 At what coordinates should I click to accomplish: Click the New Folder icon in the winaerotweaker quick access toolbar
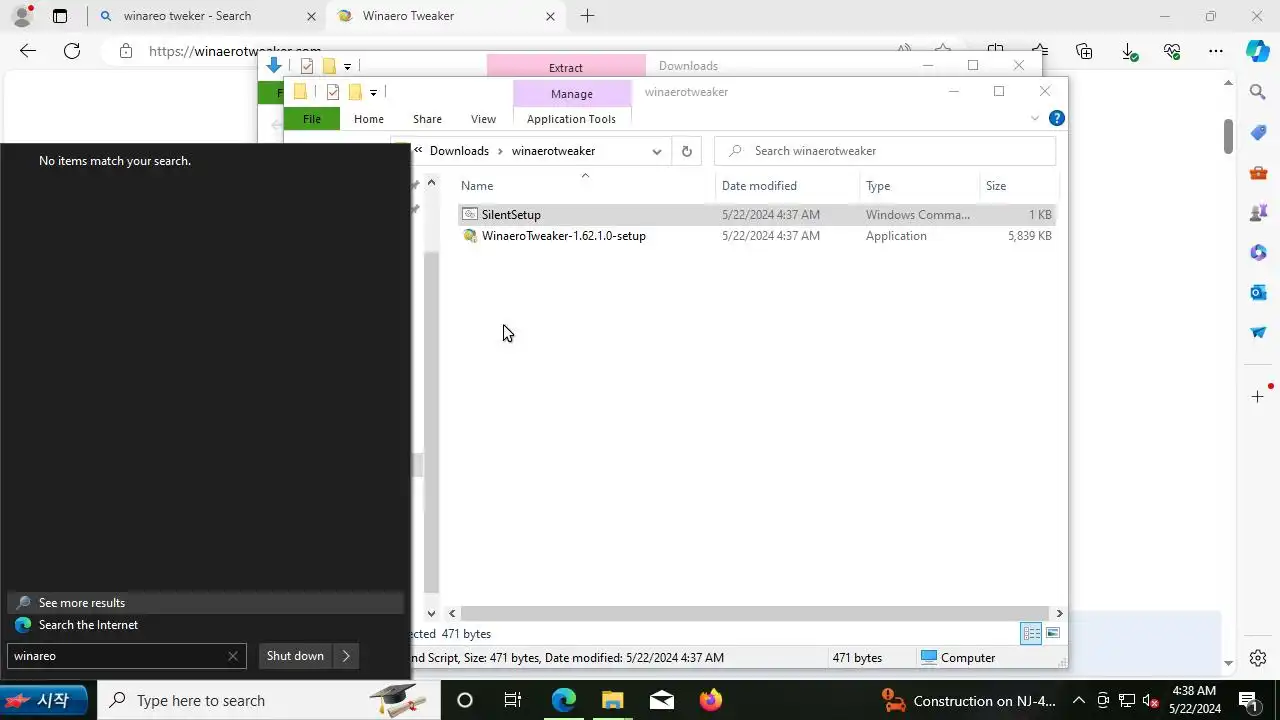tap(355, 92)
